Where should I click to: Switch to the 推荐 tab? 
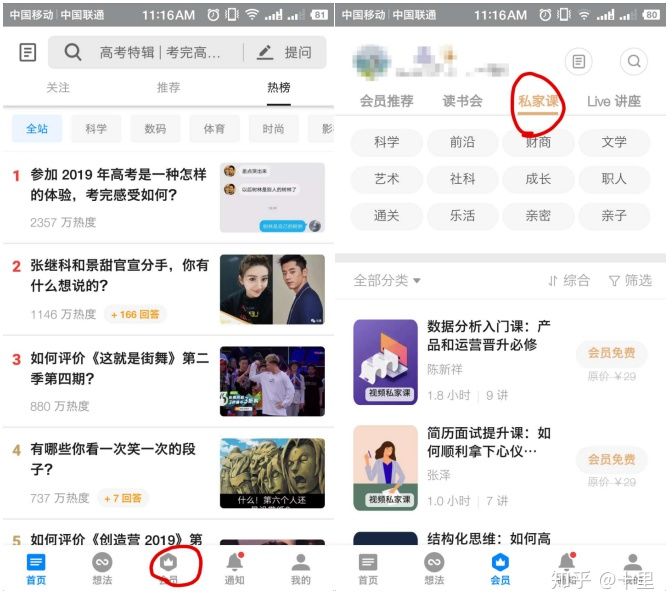tap(168, 88)
